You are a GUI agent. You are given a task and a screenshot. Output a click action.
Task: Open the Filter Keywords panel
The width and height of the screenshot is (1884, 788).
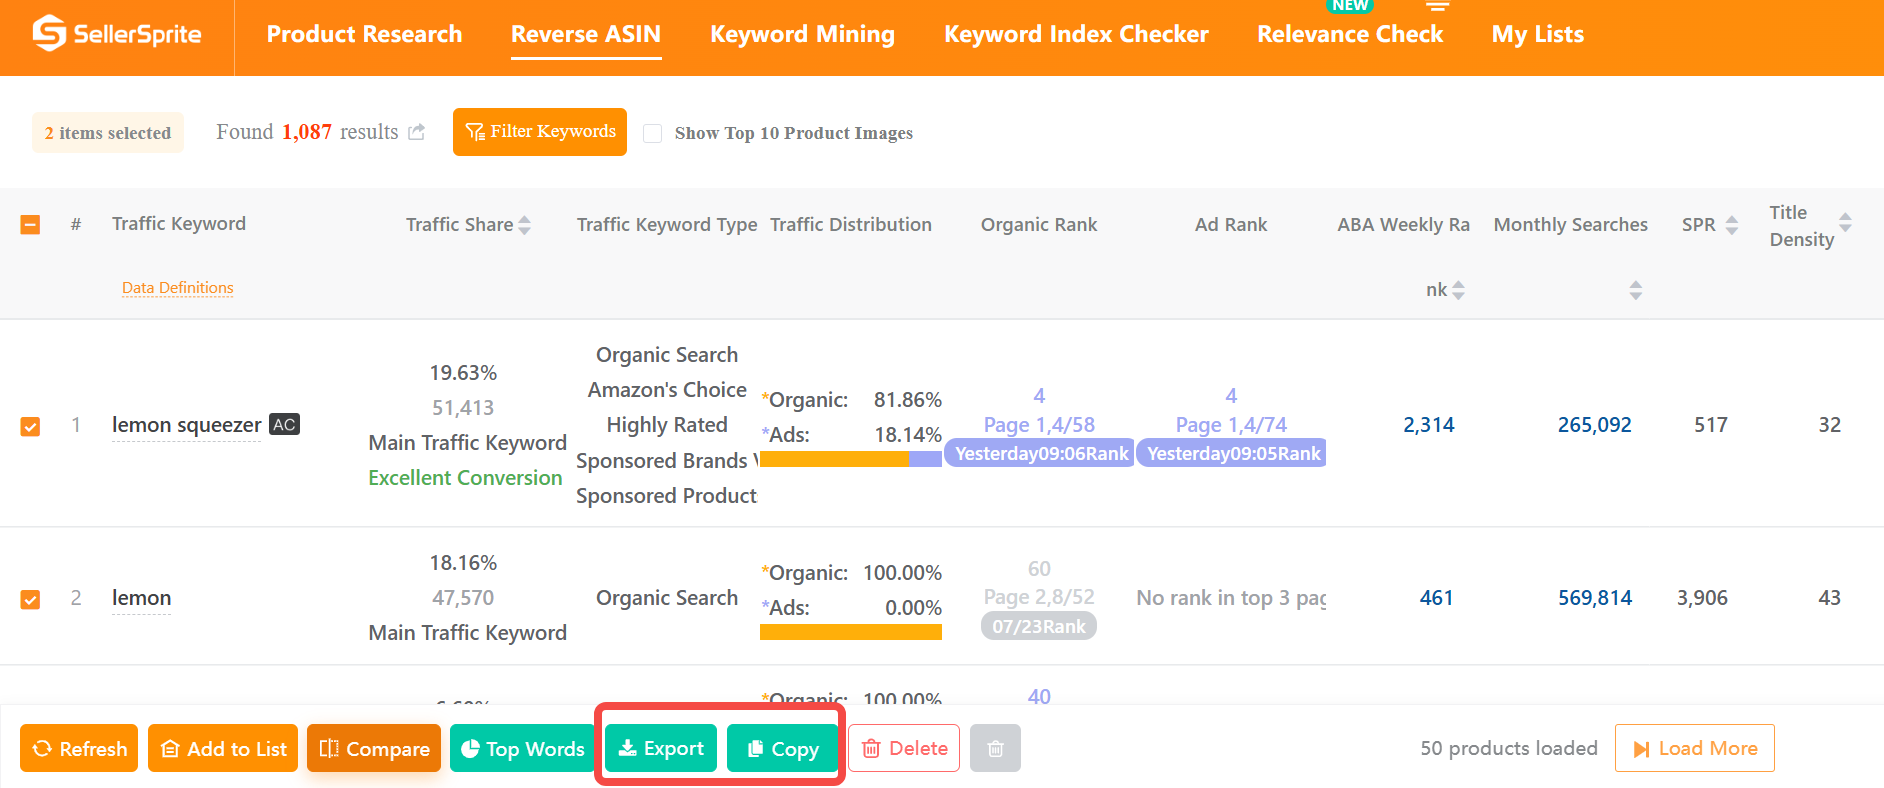click(540, 132)
